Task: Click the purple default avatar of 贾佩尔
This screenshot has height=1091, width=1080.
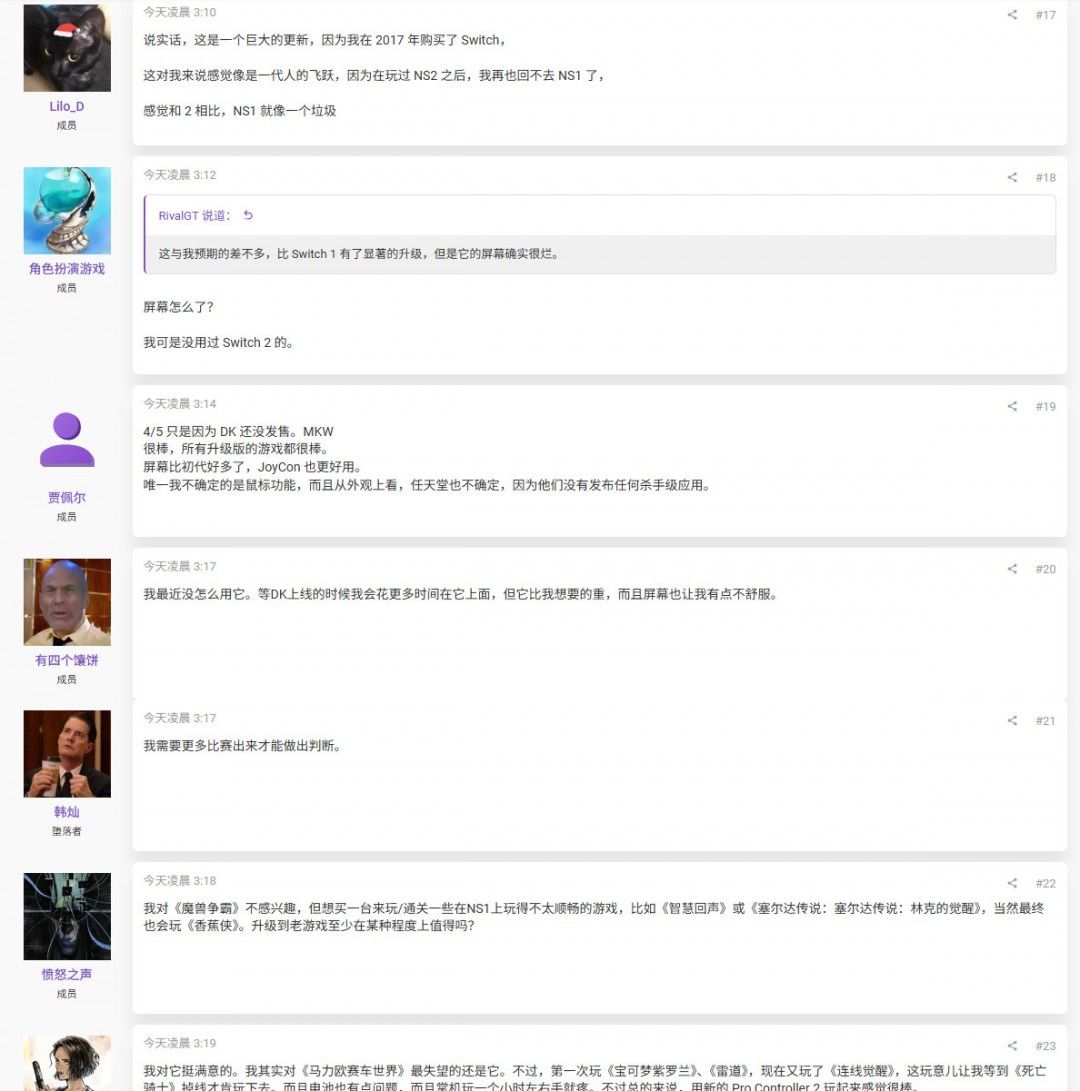Action: point(67,440)
